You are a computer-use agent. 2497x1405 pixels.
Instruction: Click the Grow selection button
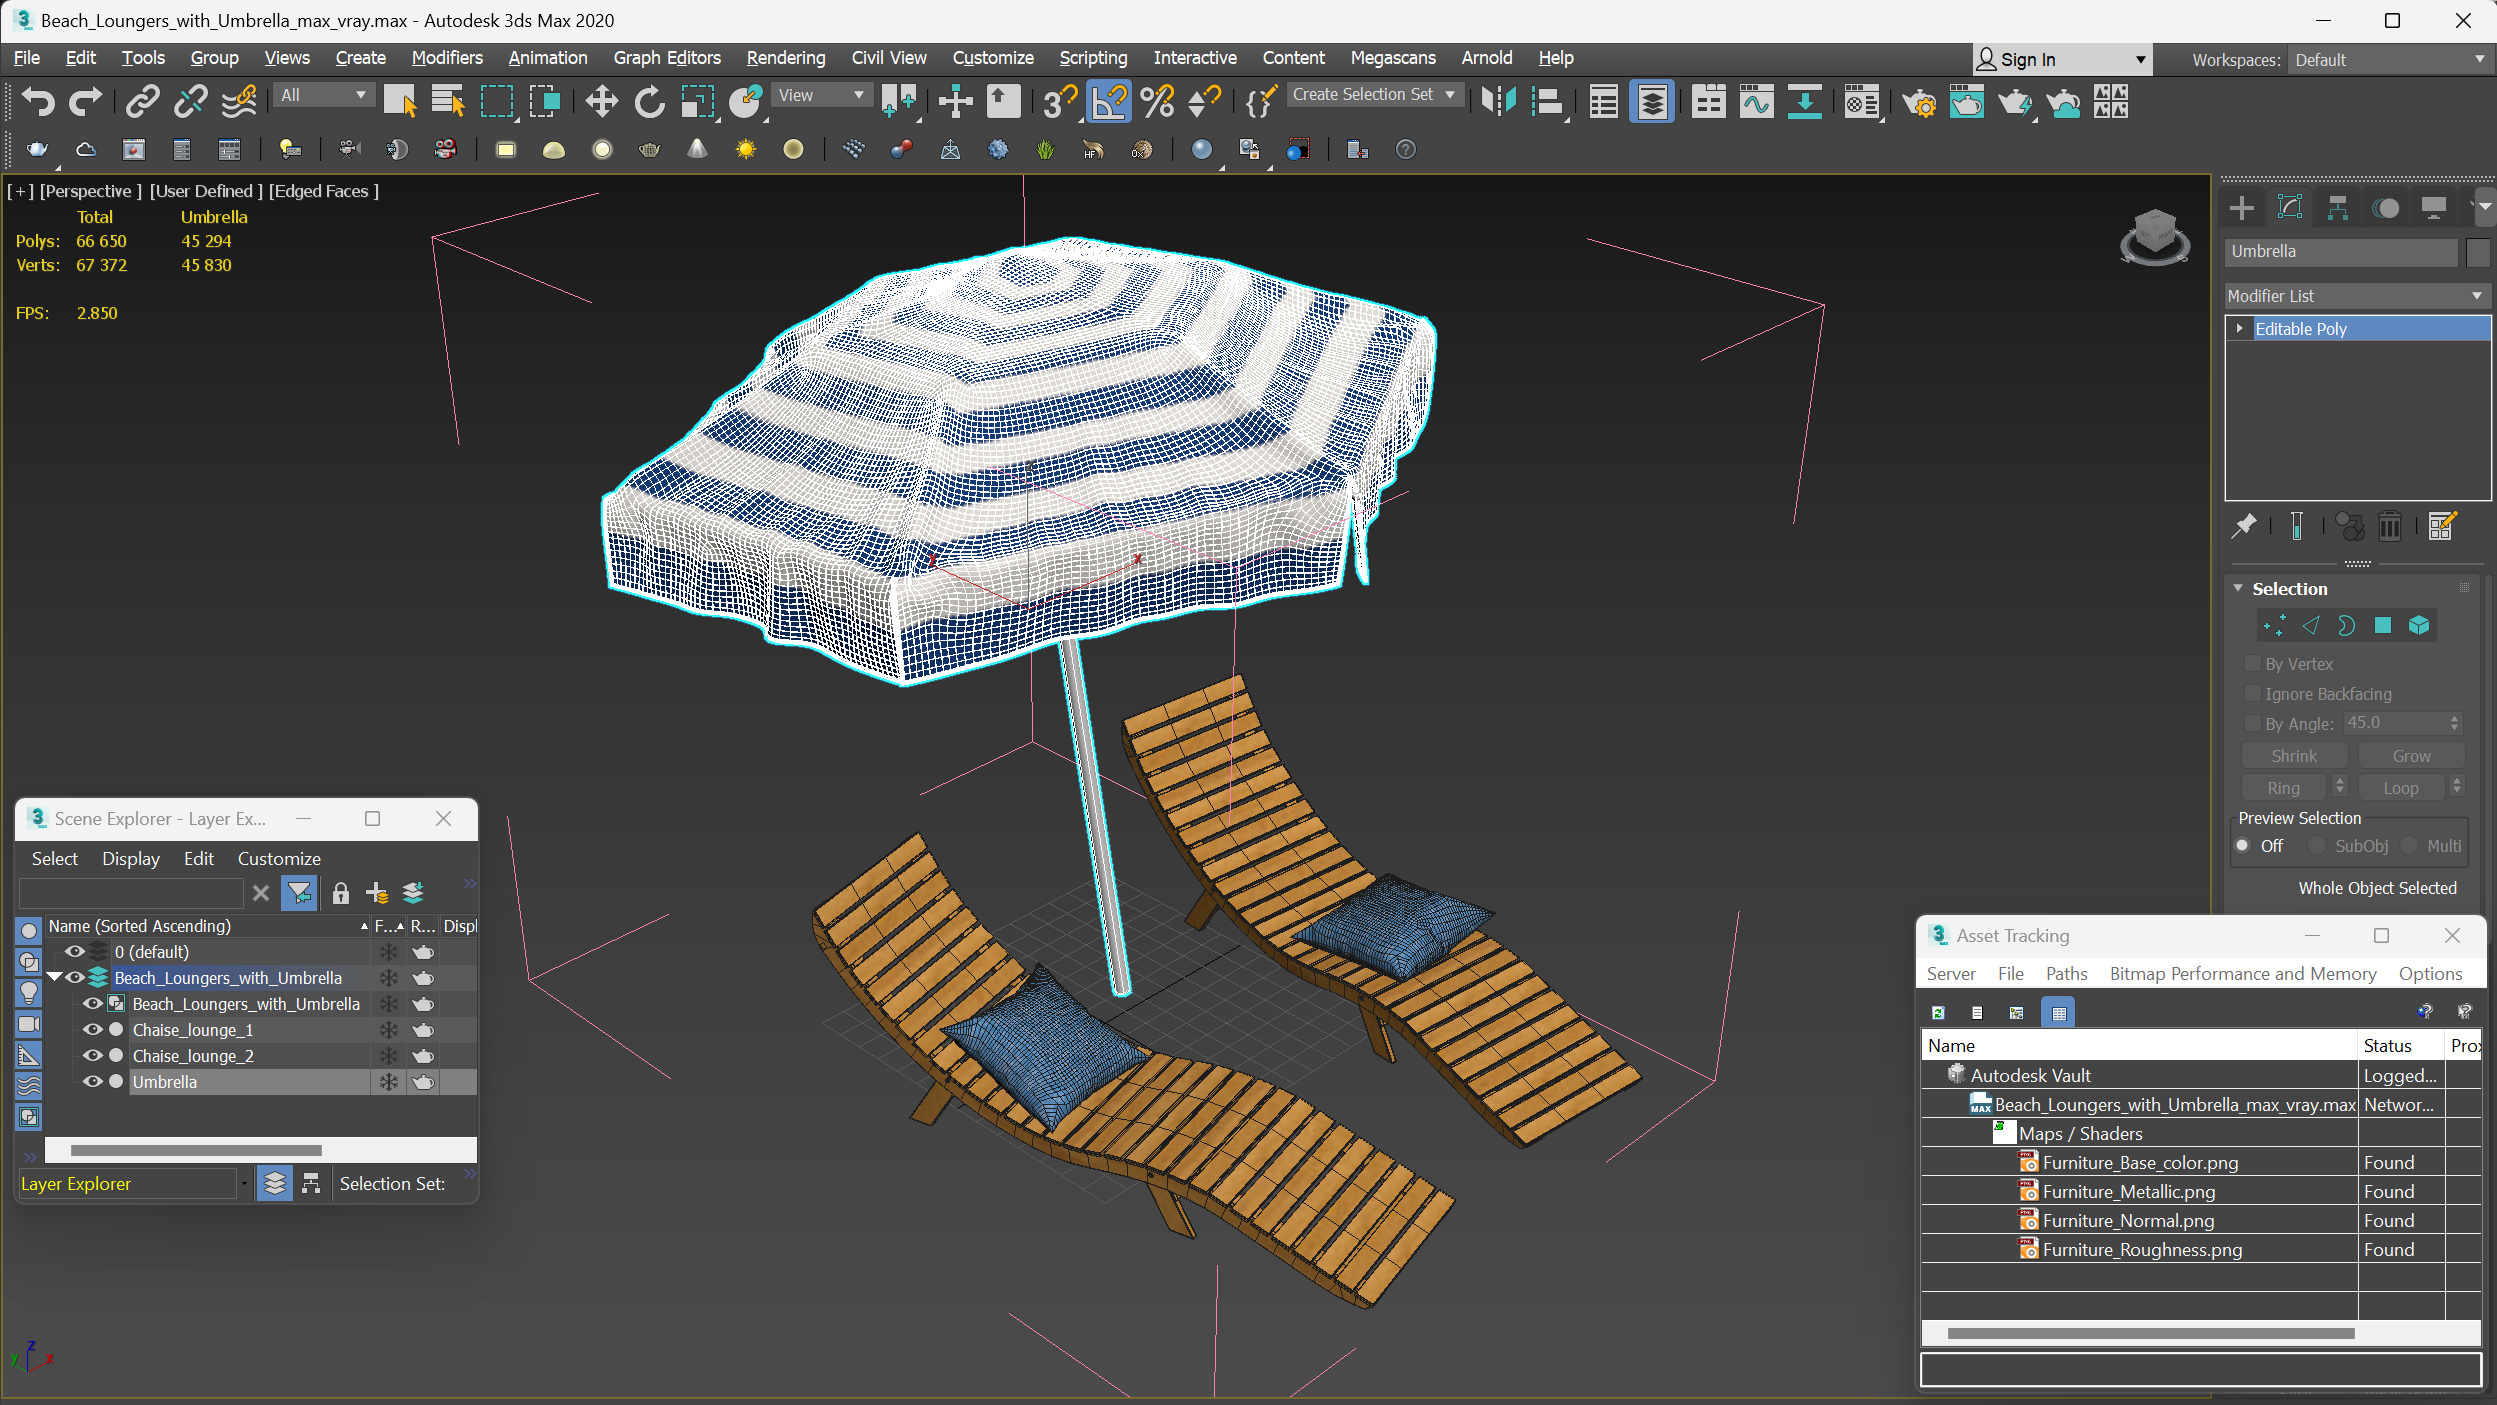tap(2411, 756)
